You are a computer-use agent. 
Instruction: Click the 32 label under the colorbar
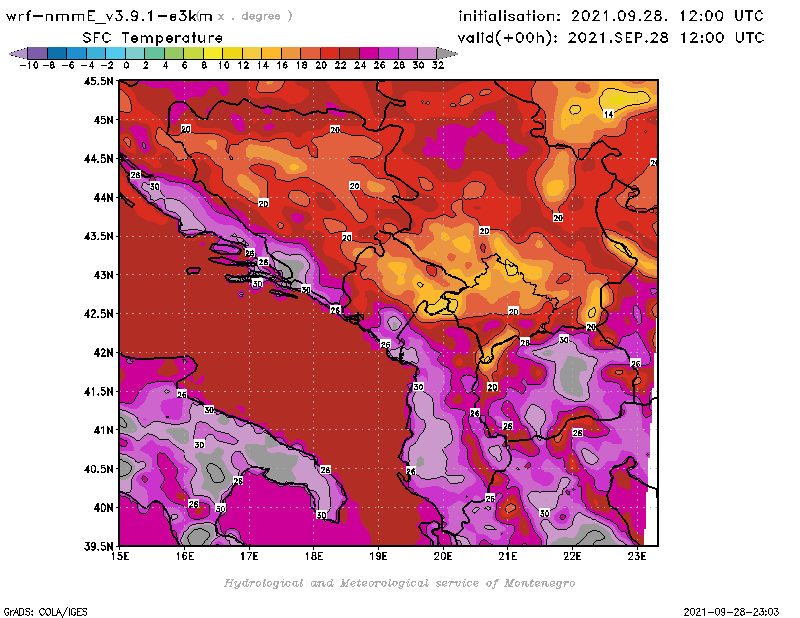coord(438,65)
